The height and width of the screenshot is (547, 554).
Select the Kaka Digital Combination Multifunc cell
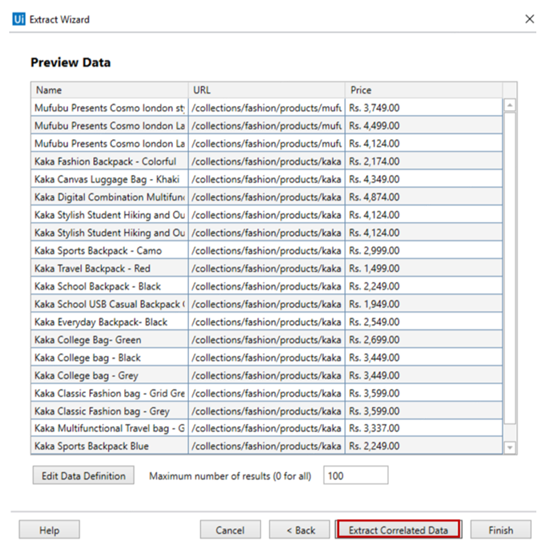pos(109,197)
